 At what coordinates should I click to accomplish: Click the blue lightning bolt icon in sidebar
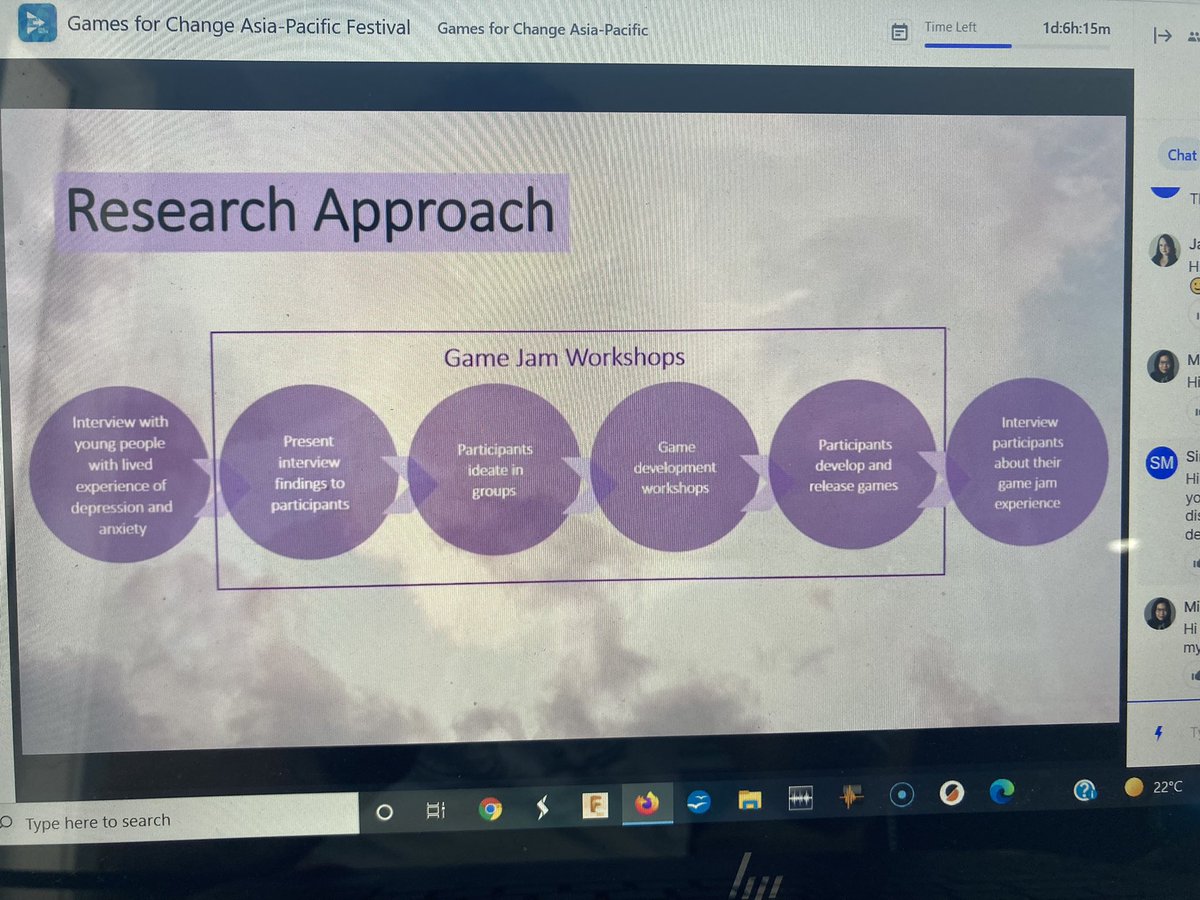[1158, 733]
